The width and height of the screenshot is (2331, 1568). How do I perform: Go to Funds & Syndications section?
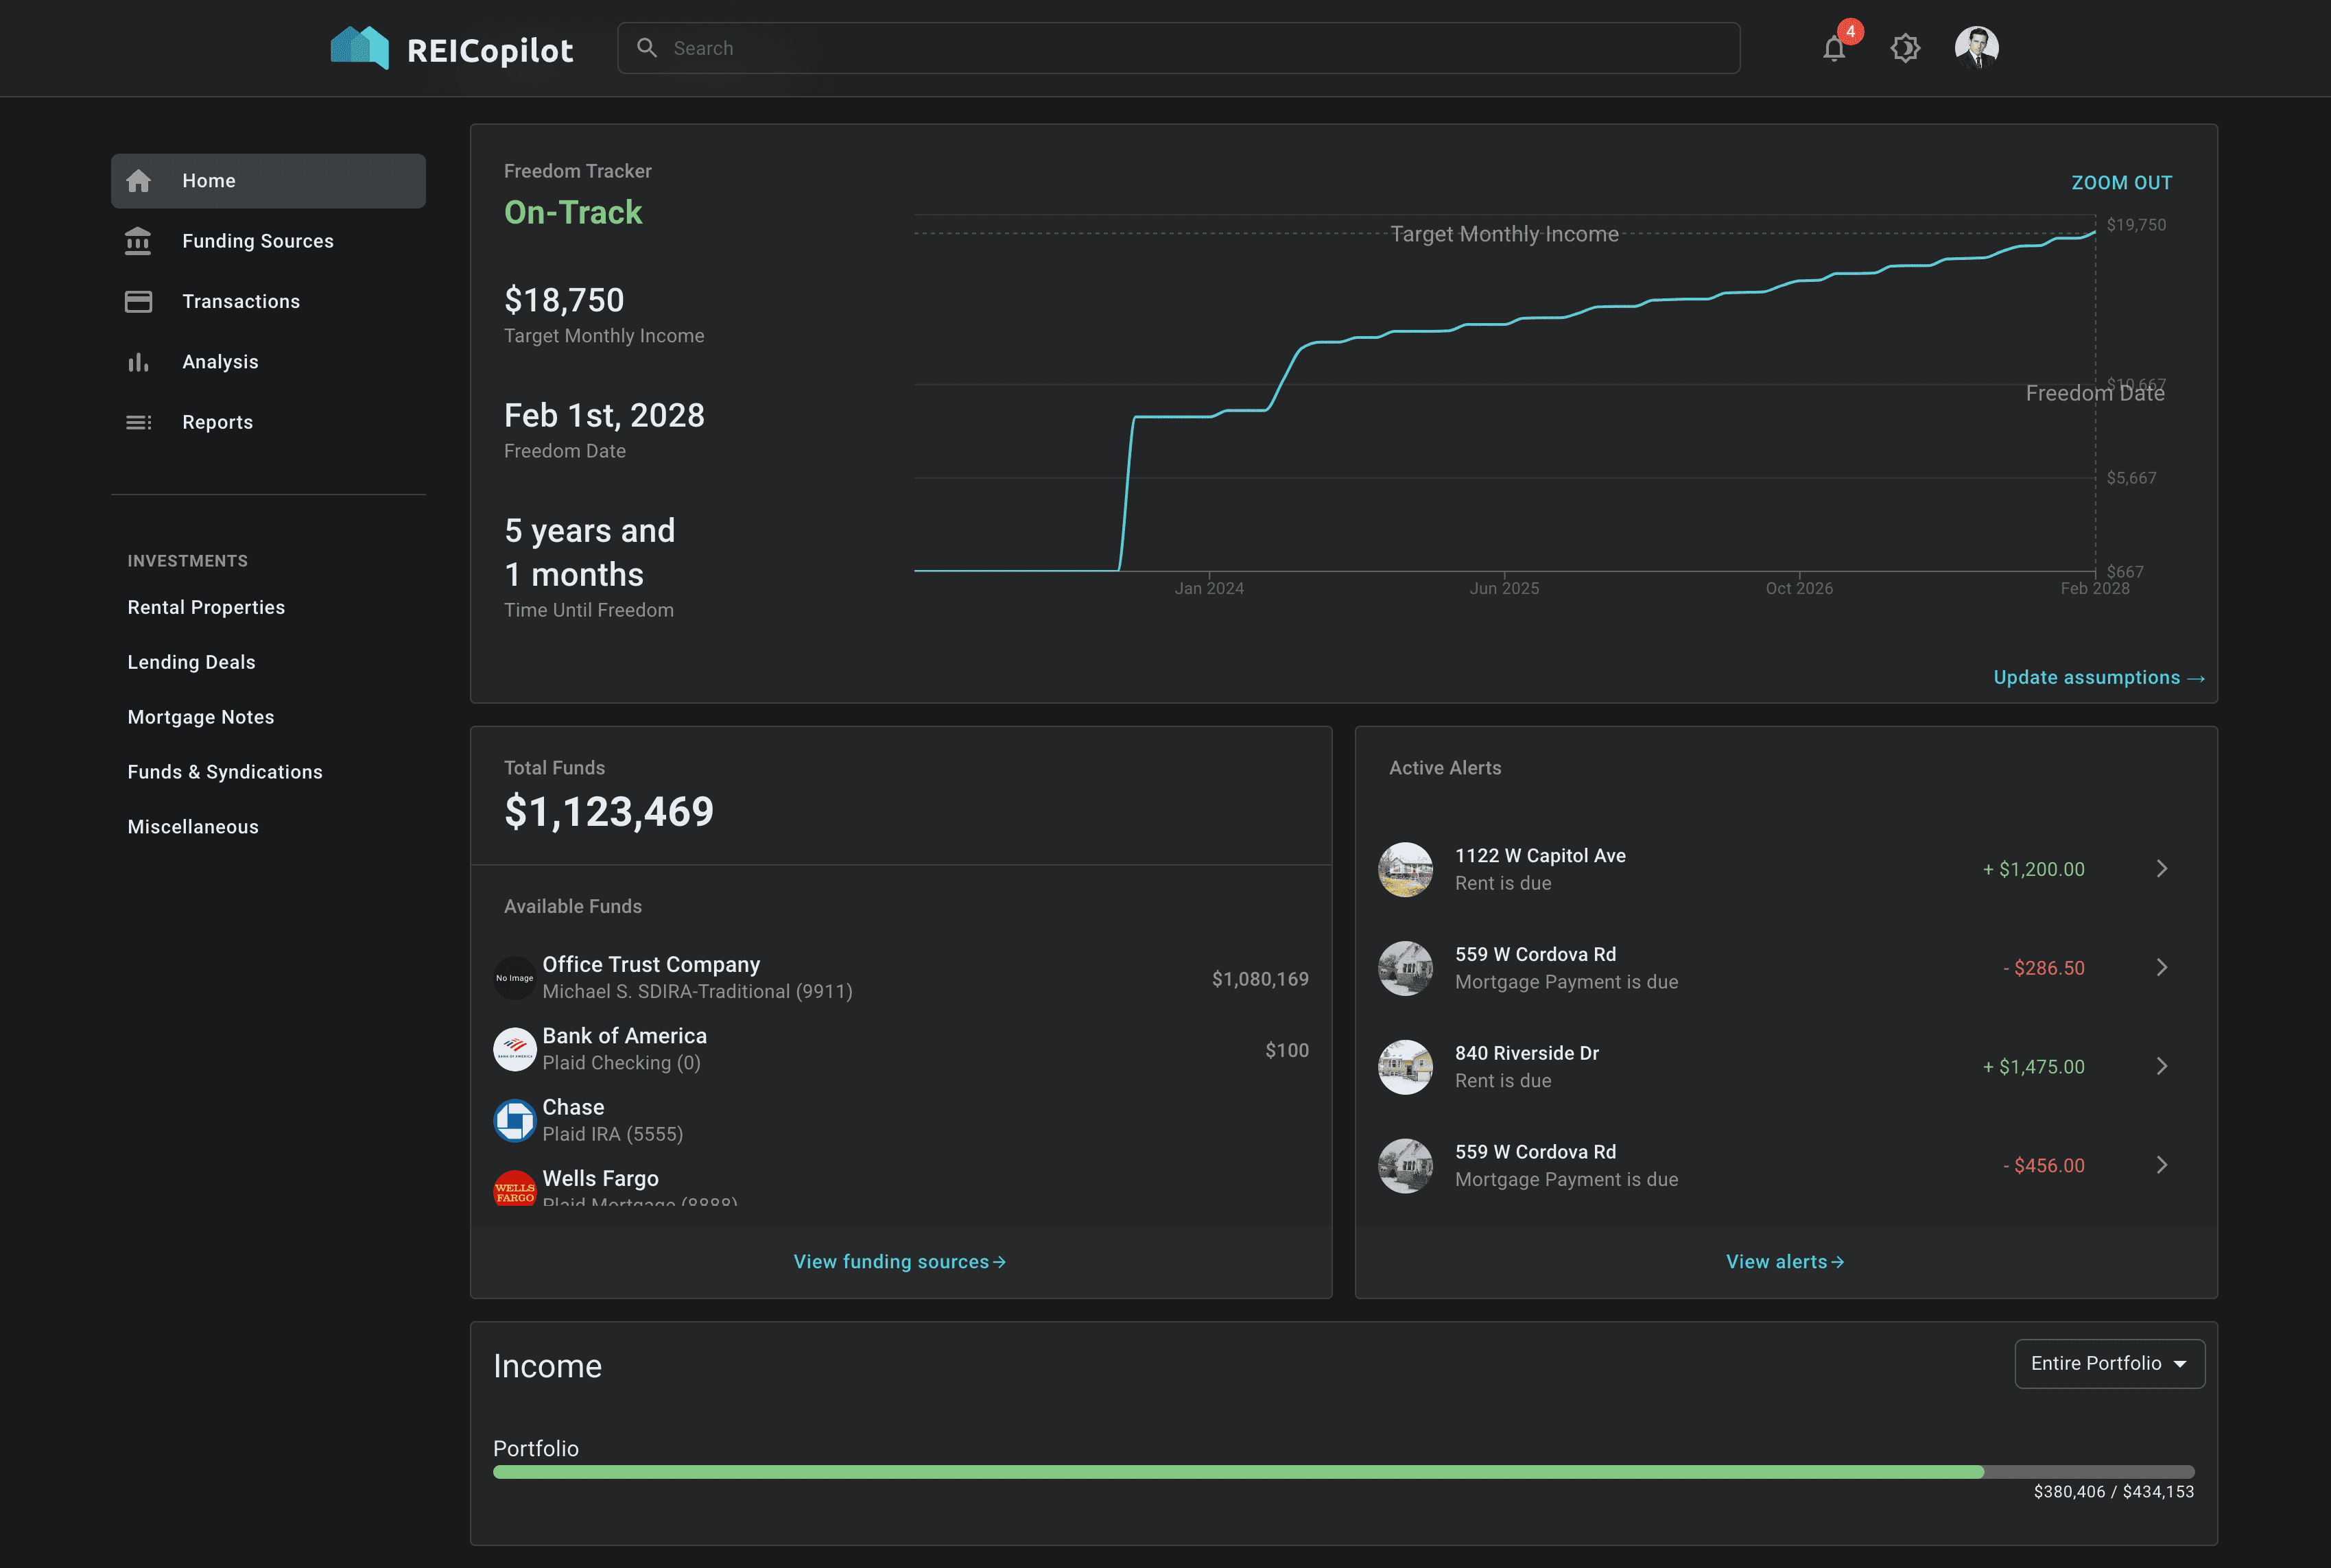225,772
